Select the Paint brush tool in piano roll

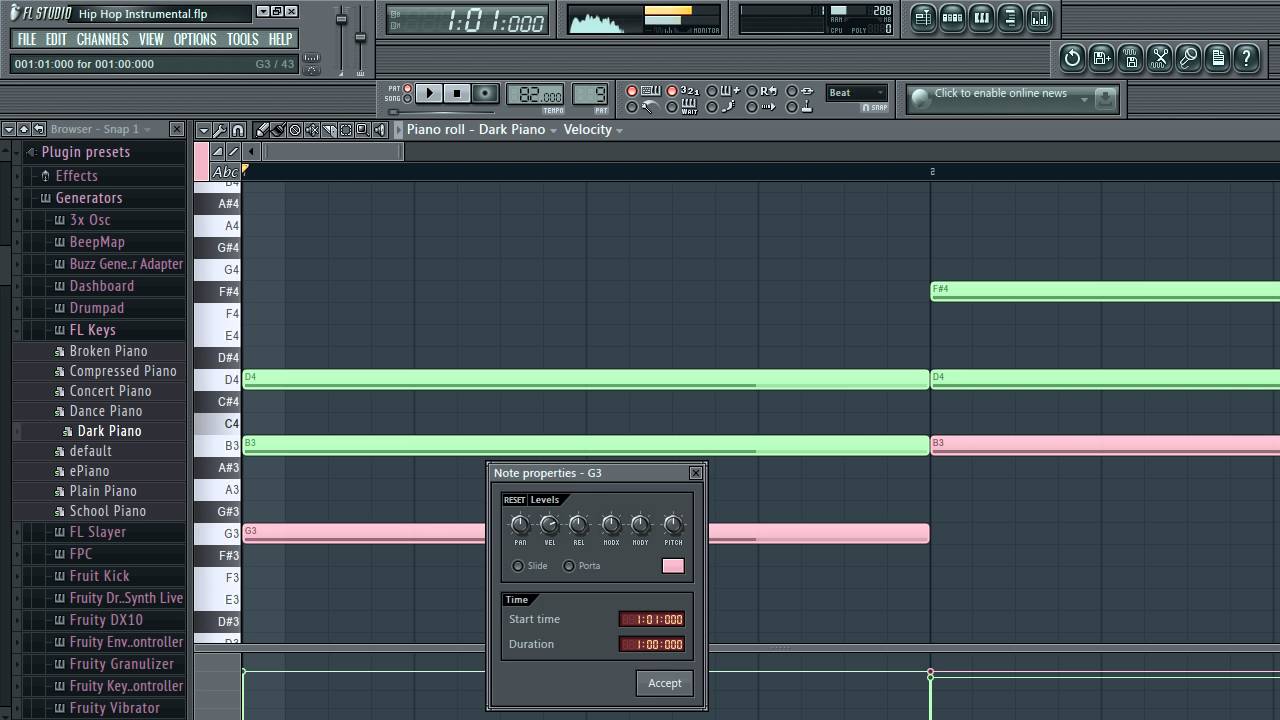(x=278, y=130)
